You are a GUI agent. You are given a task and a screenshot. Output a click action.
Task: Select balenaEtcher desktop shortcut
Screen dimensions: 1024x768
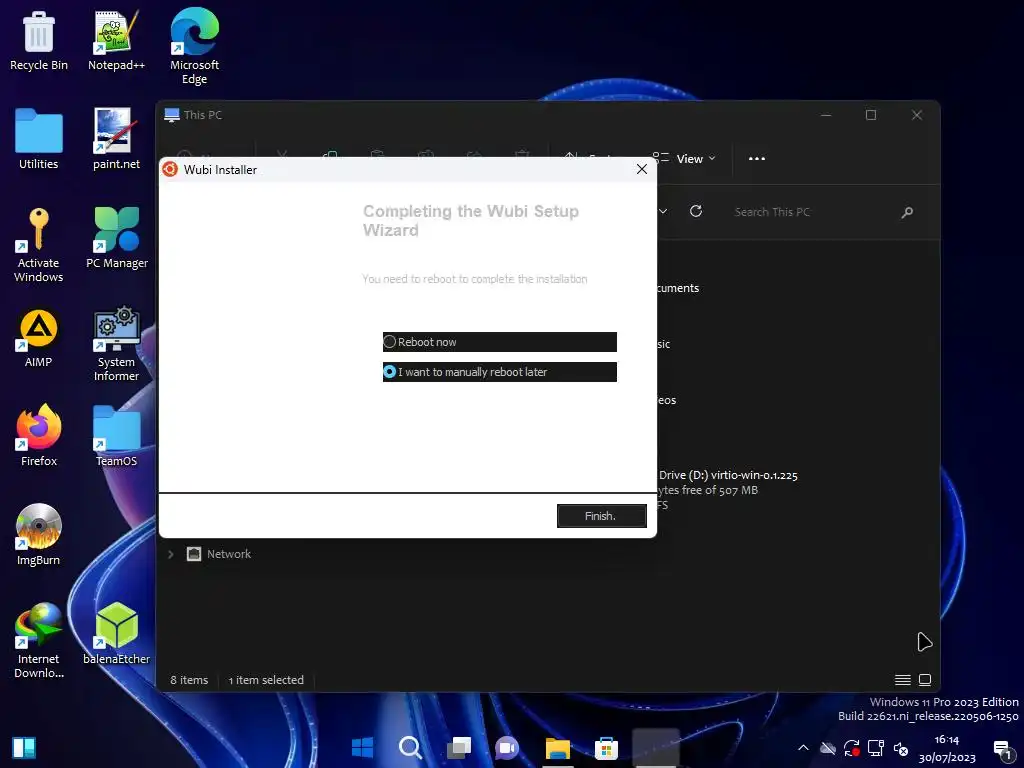tap(116, 634)
